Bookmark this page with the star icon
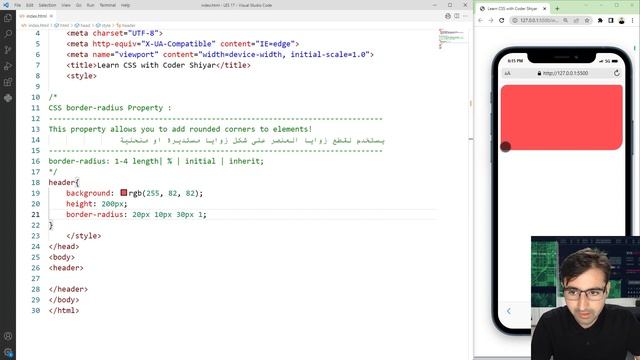Image resolution: width=640 pixels, height=360 pixels. [x=587, y=20]
